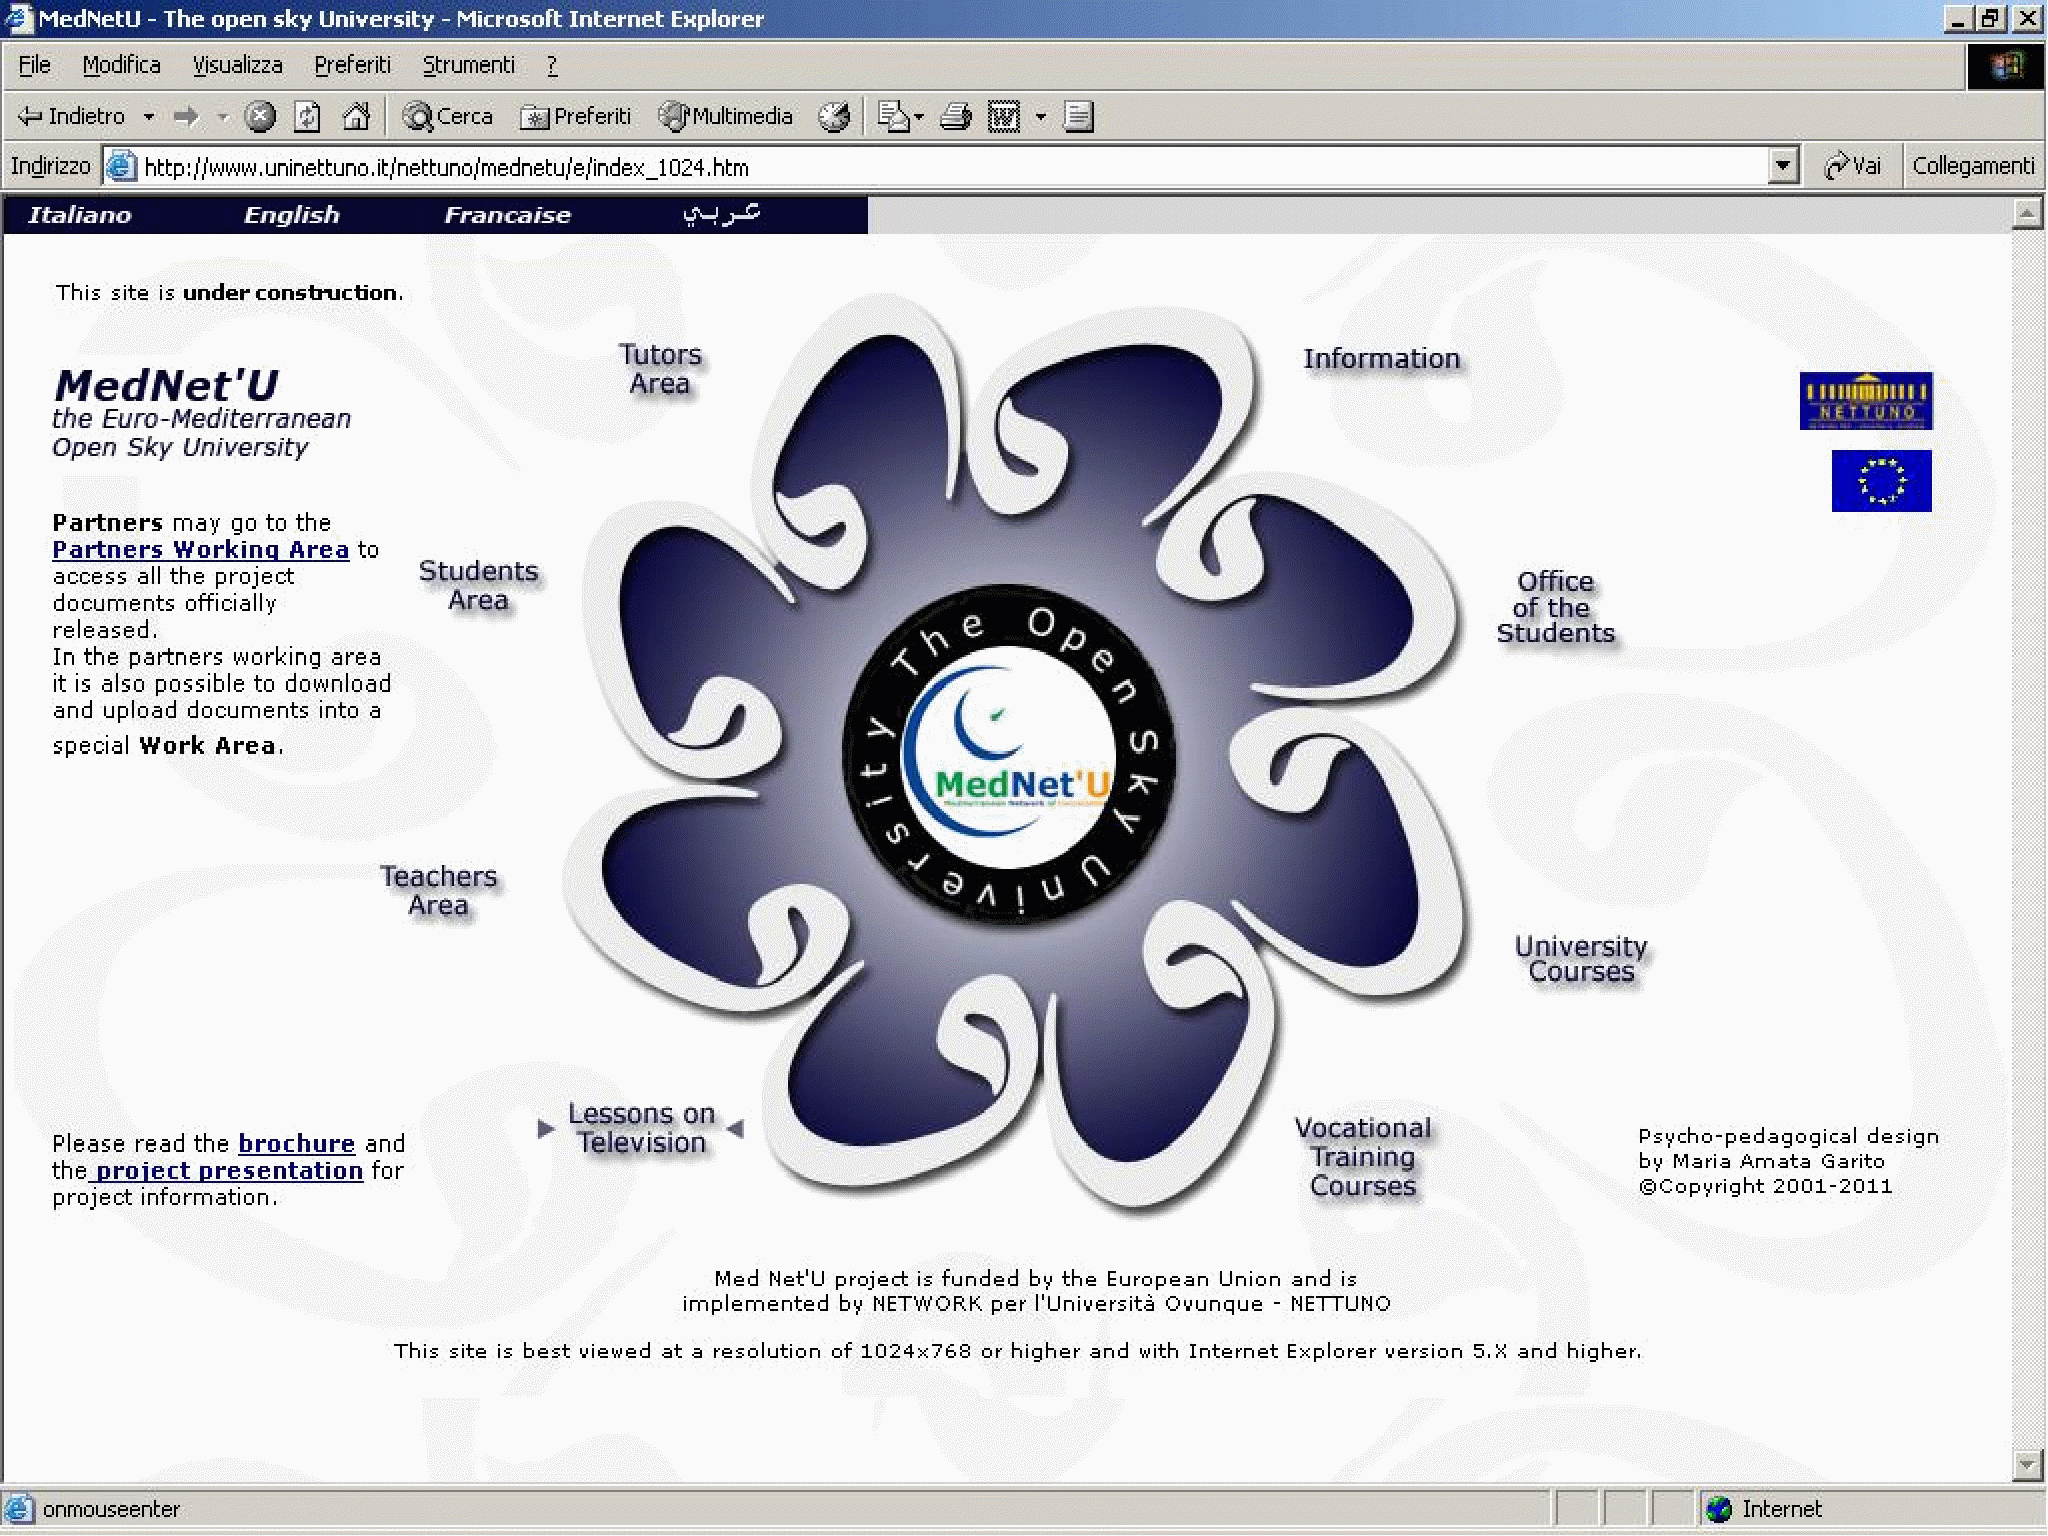Go to the Home page icon
The width and height of the screenshot is (2048, 1536).
356,117
